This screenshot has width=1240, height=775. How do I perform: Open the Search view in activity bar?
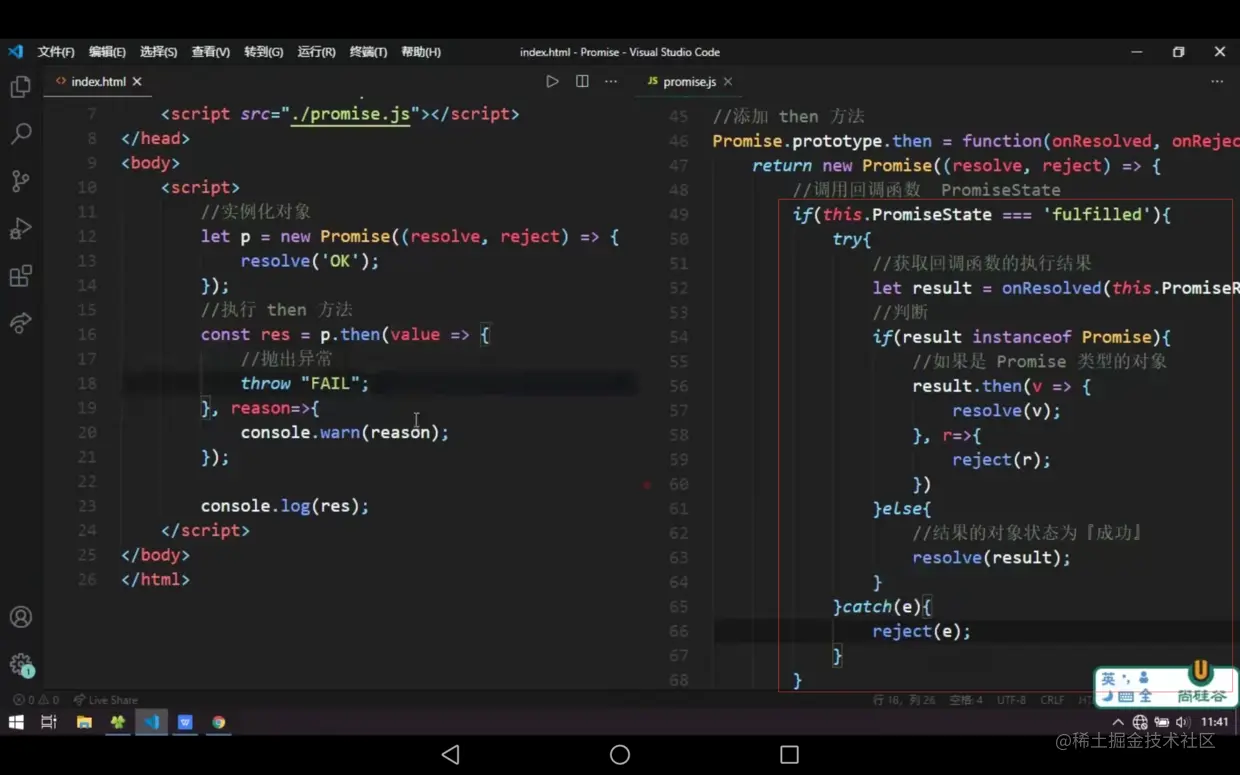[20, 134]
